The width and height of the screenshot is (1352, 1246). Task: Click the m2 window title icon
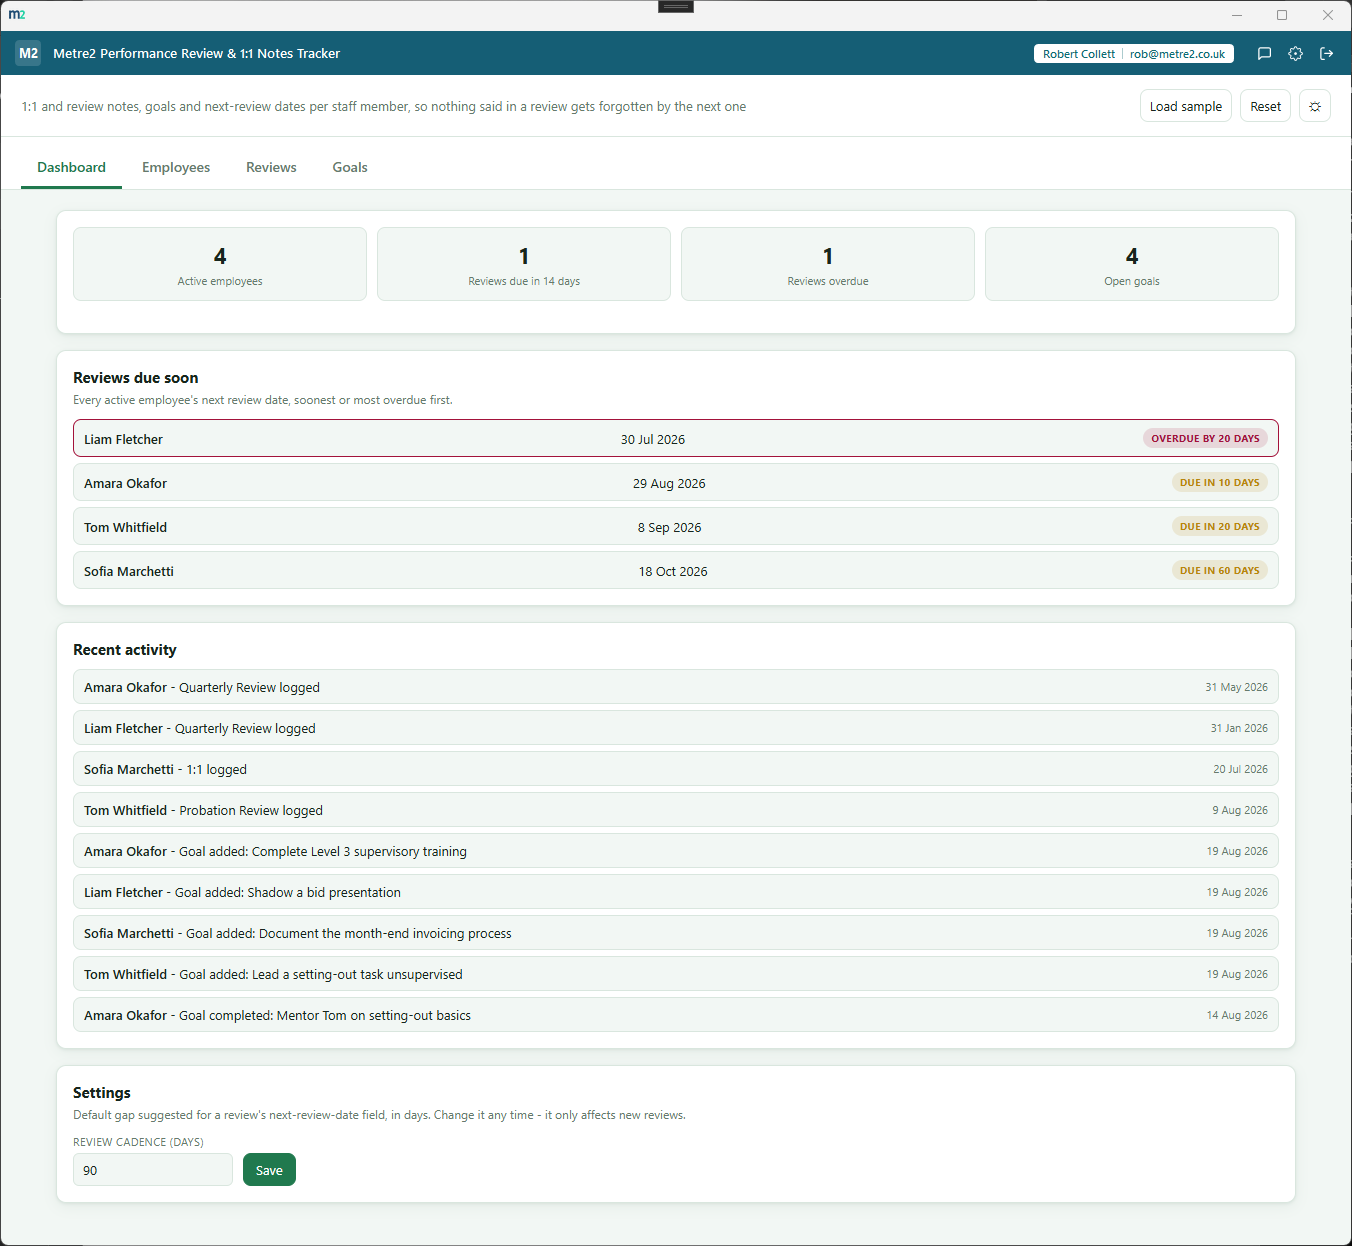coord(17,14)
